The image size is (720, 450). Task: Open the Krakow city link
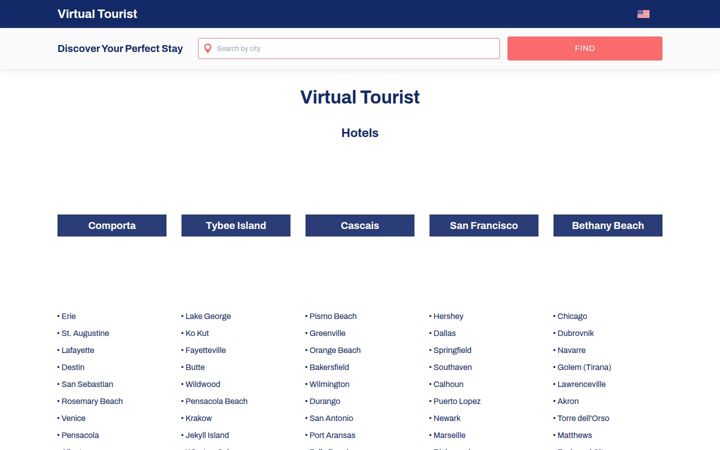click(199, 418)
